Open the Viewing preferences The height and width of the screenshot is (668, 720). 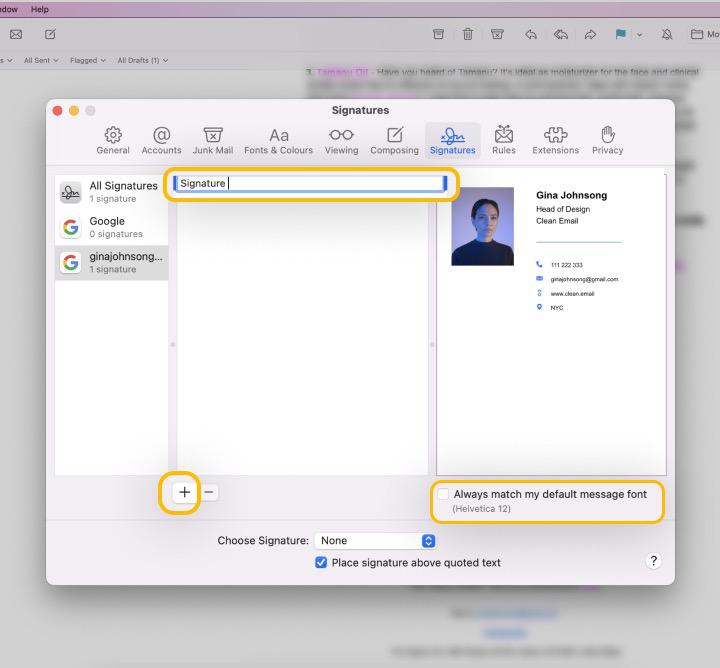click(x=341, y=140)
